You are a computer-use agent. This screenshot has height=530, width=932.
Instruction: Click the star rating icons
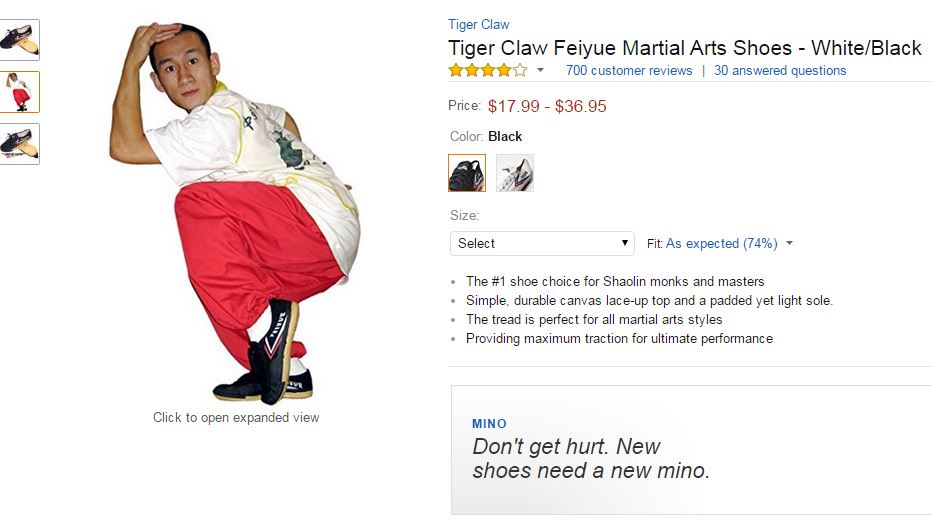point(487,71)
